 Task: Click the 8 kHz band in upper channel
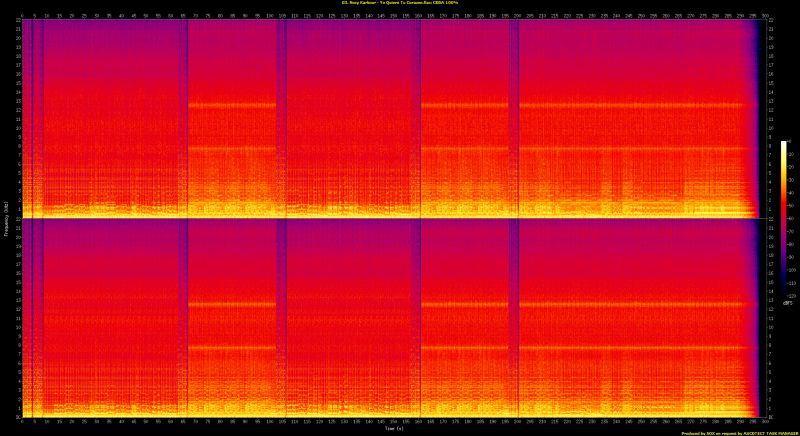(400, 149)
